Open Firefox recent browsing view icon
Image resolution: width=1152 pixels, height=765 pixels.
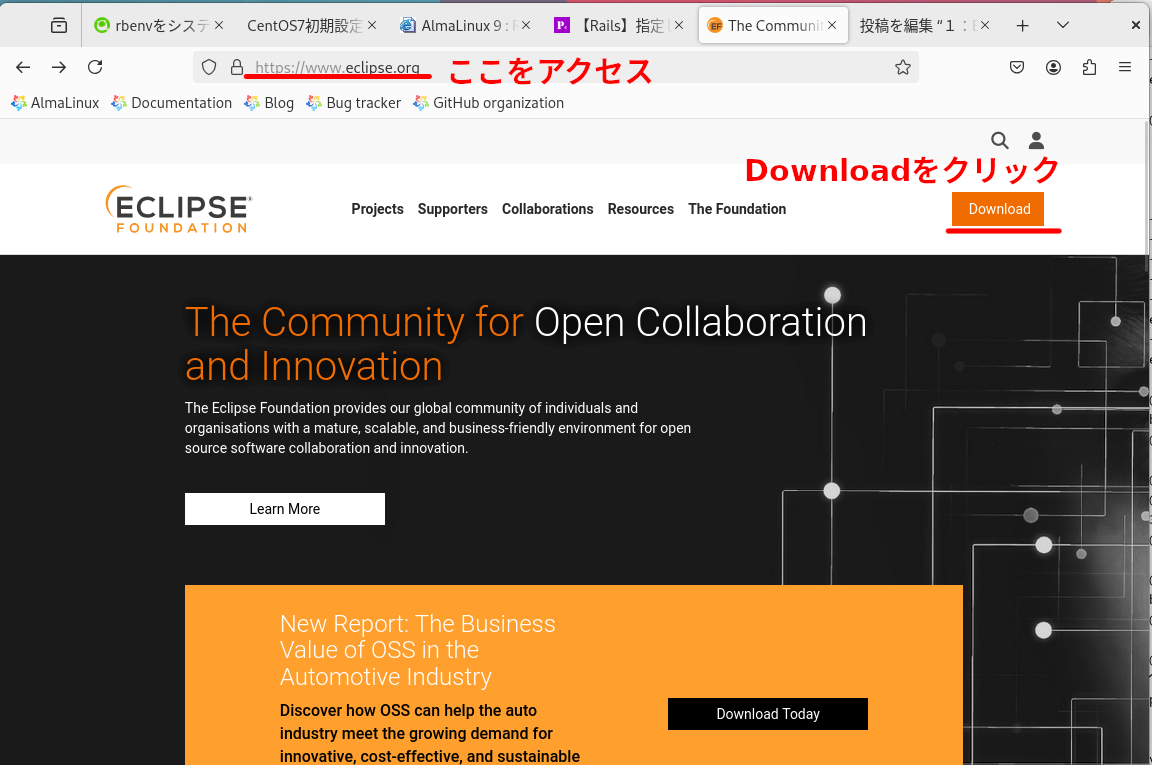59,26
